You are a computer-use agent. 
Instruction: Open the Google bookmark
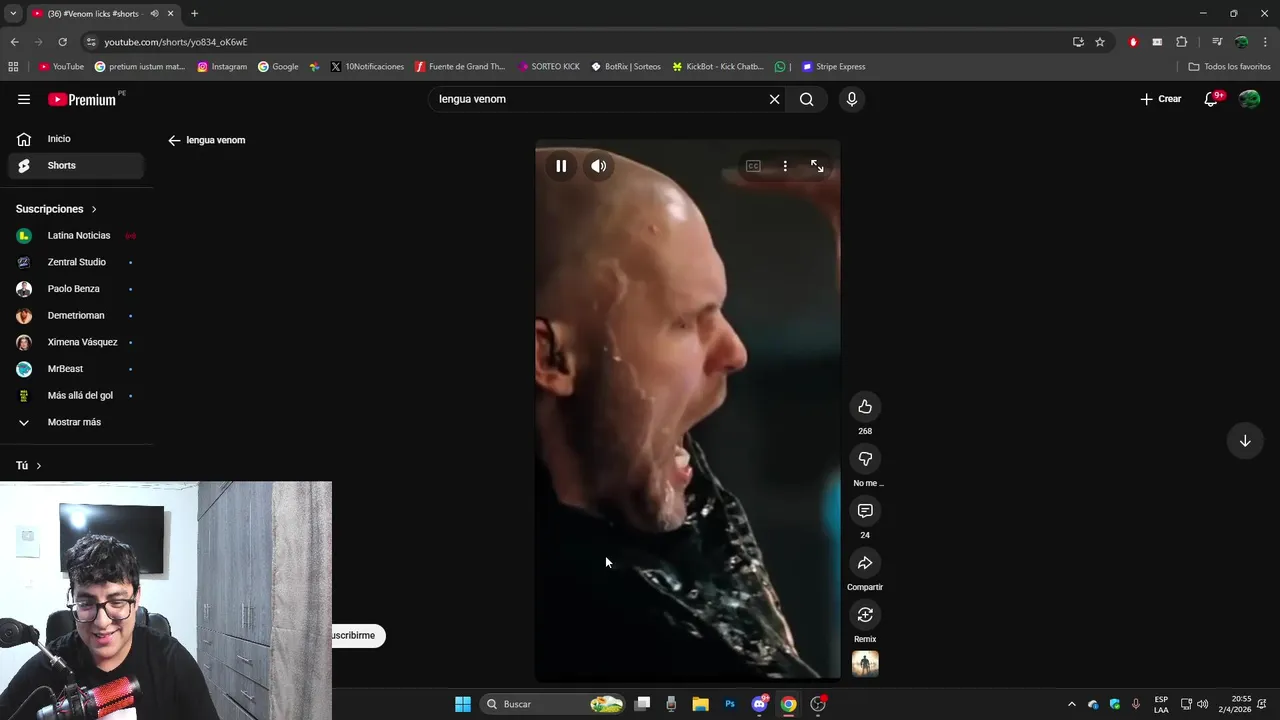click(x=278, y=67)
